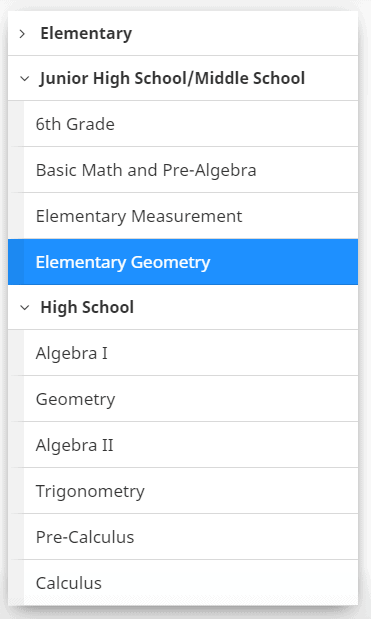Choose the Trigonometry item
The height and width of the screenshot is (619, 371).
tap(191, 491)
